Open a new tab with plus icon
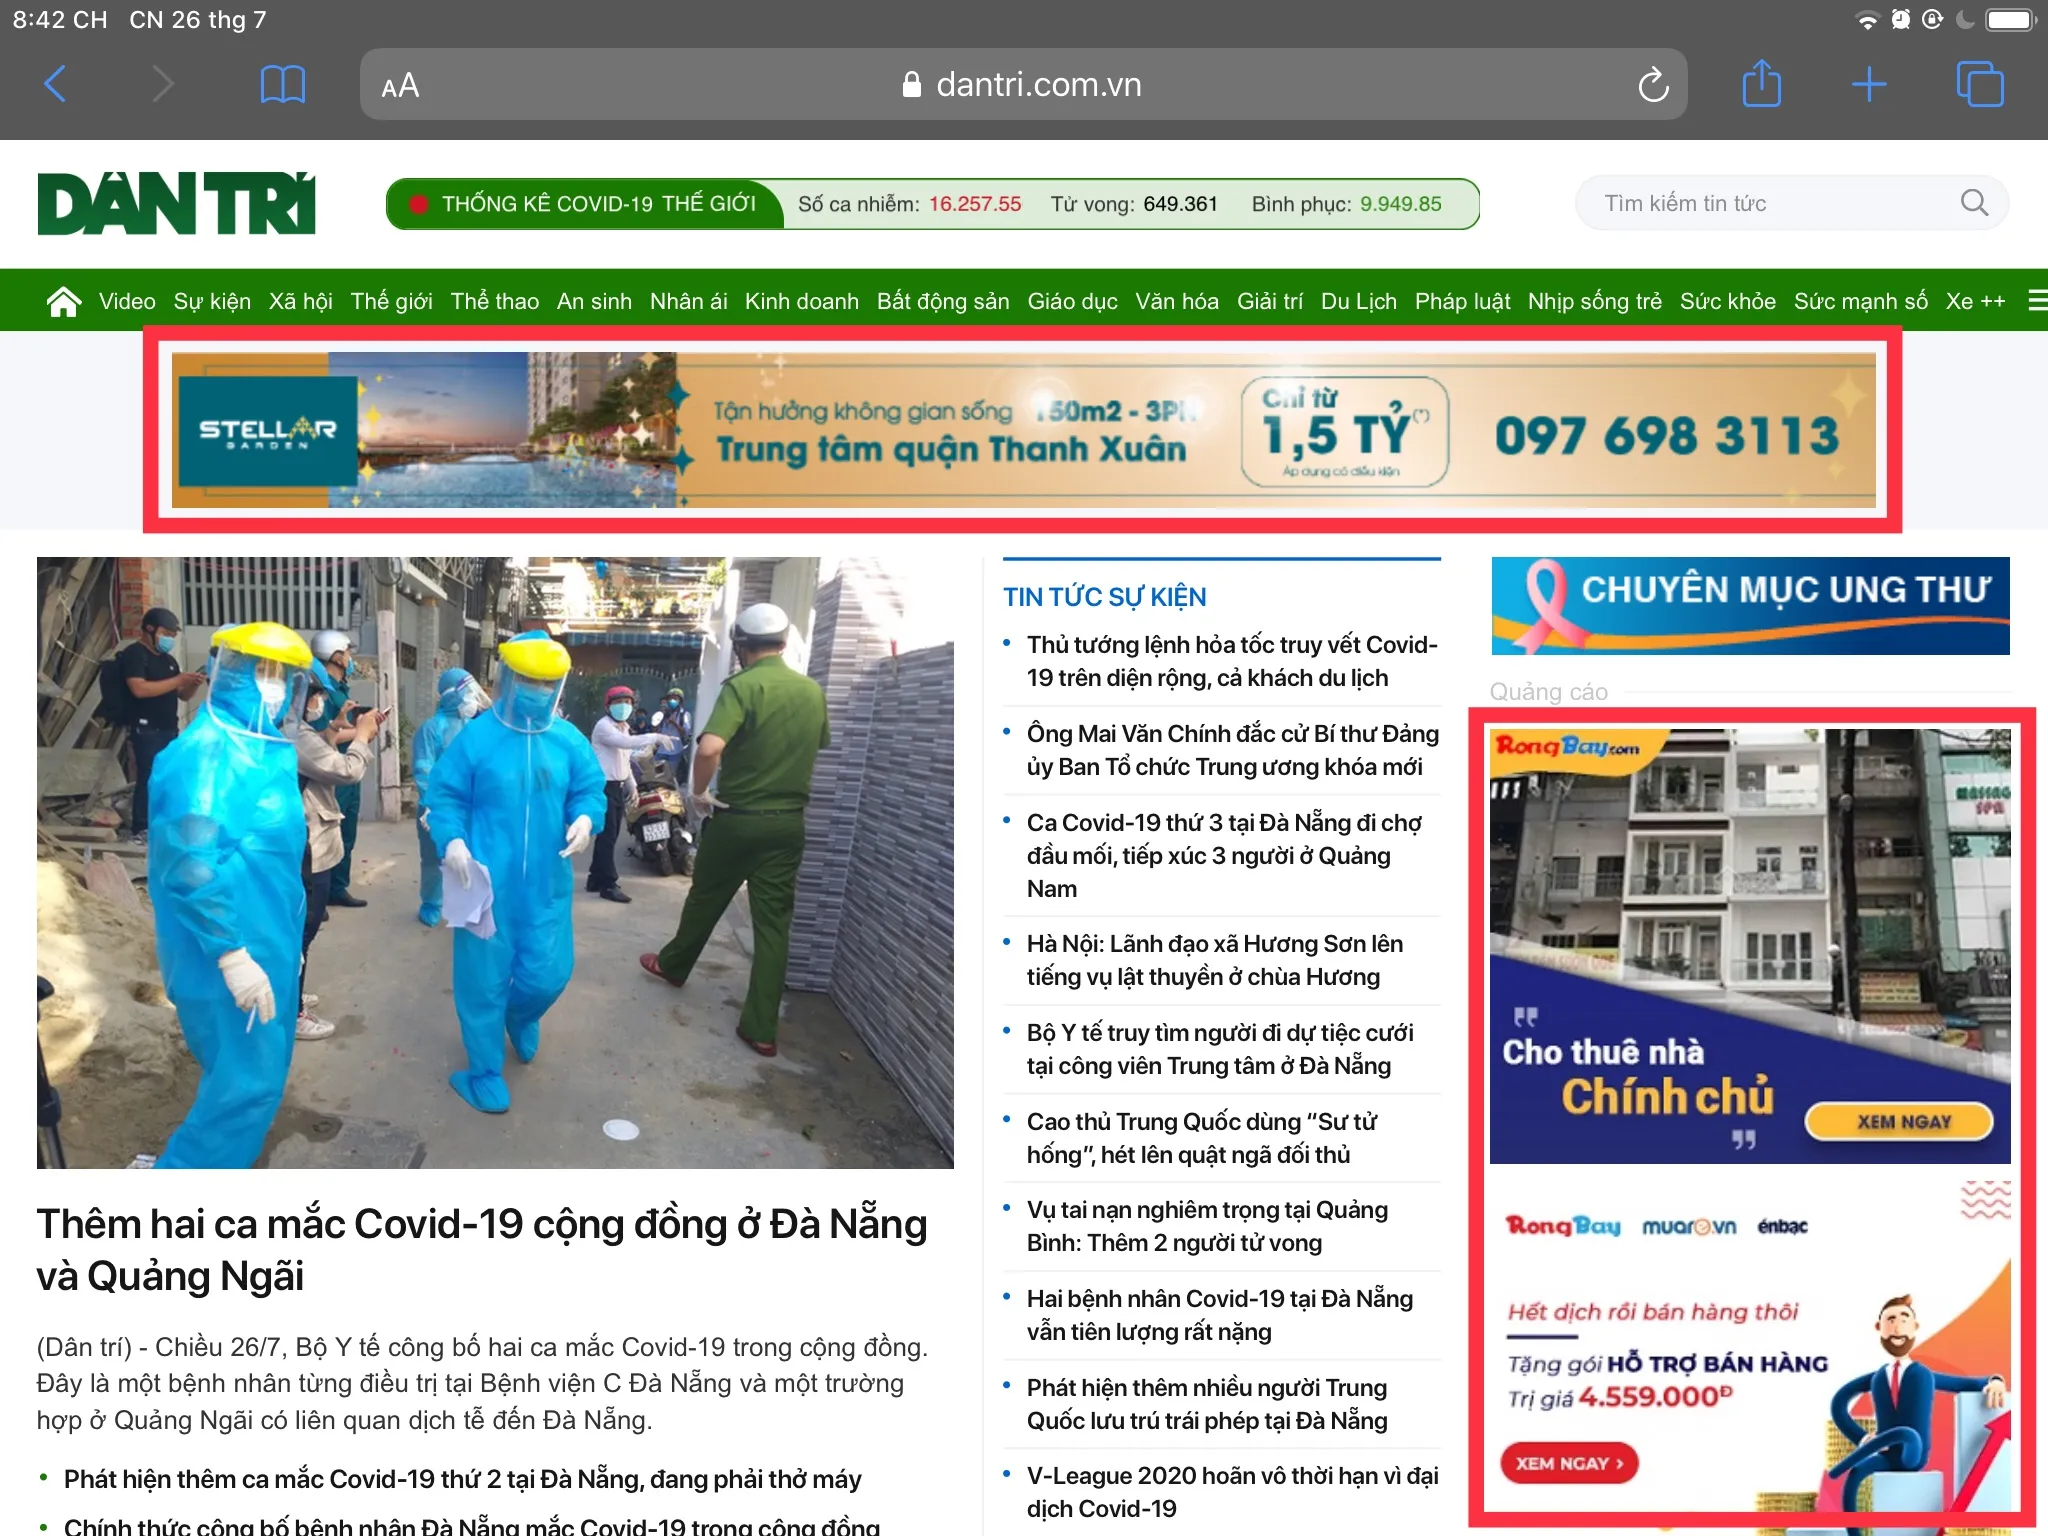The width and height of the screenshot is (2048, 1536). pos(1868,84)
